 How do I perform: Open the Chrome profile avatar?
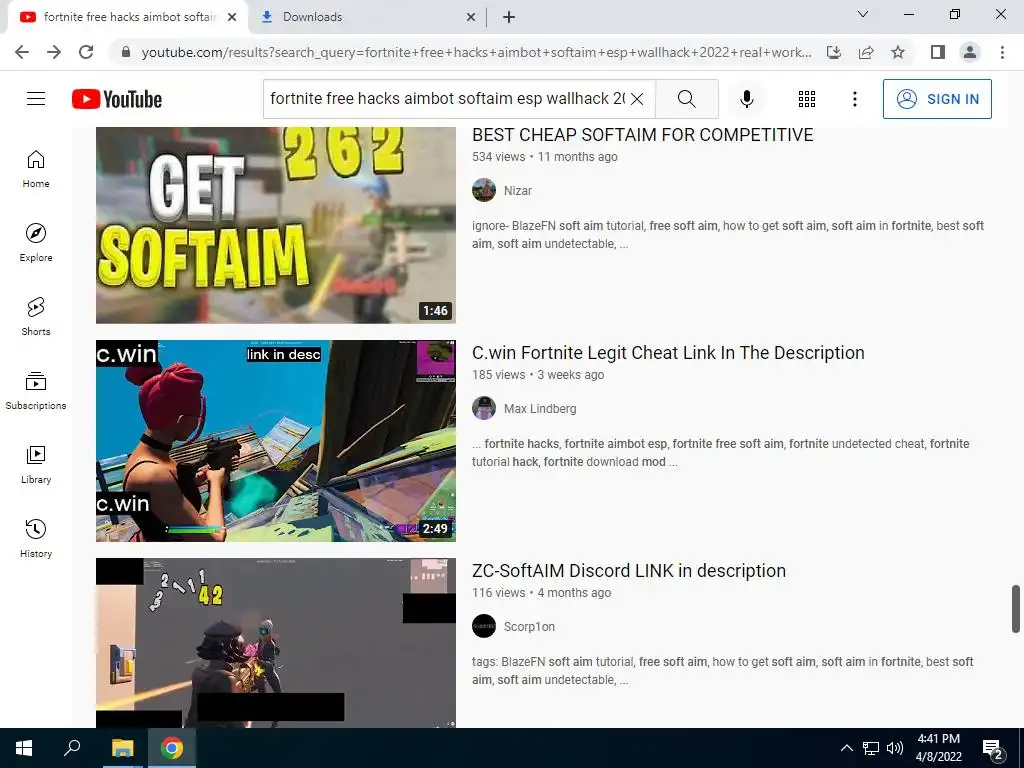pos(970,52)
